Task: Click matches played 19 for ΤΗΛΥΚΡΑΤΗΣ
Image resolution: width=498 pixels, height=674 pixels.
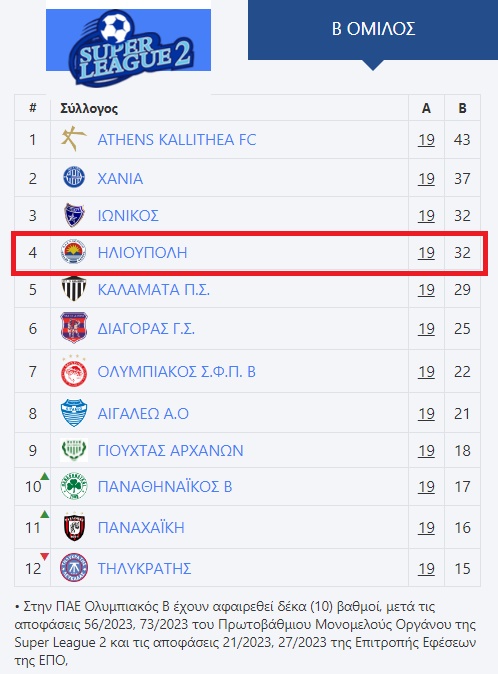Action: pos(426,569)
